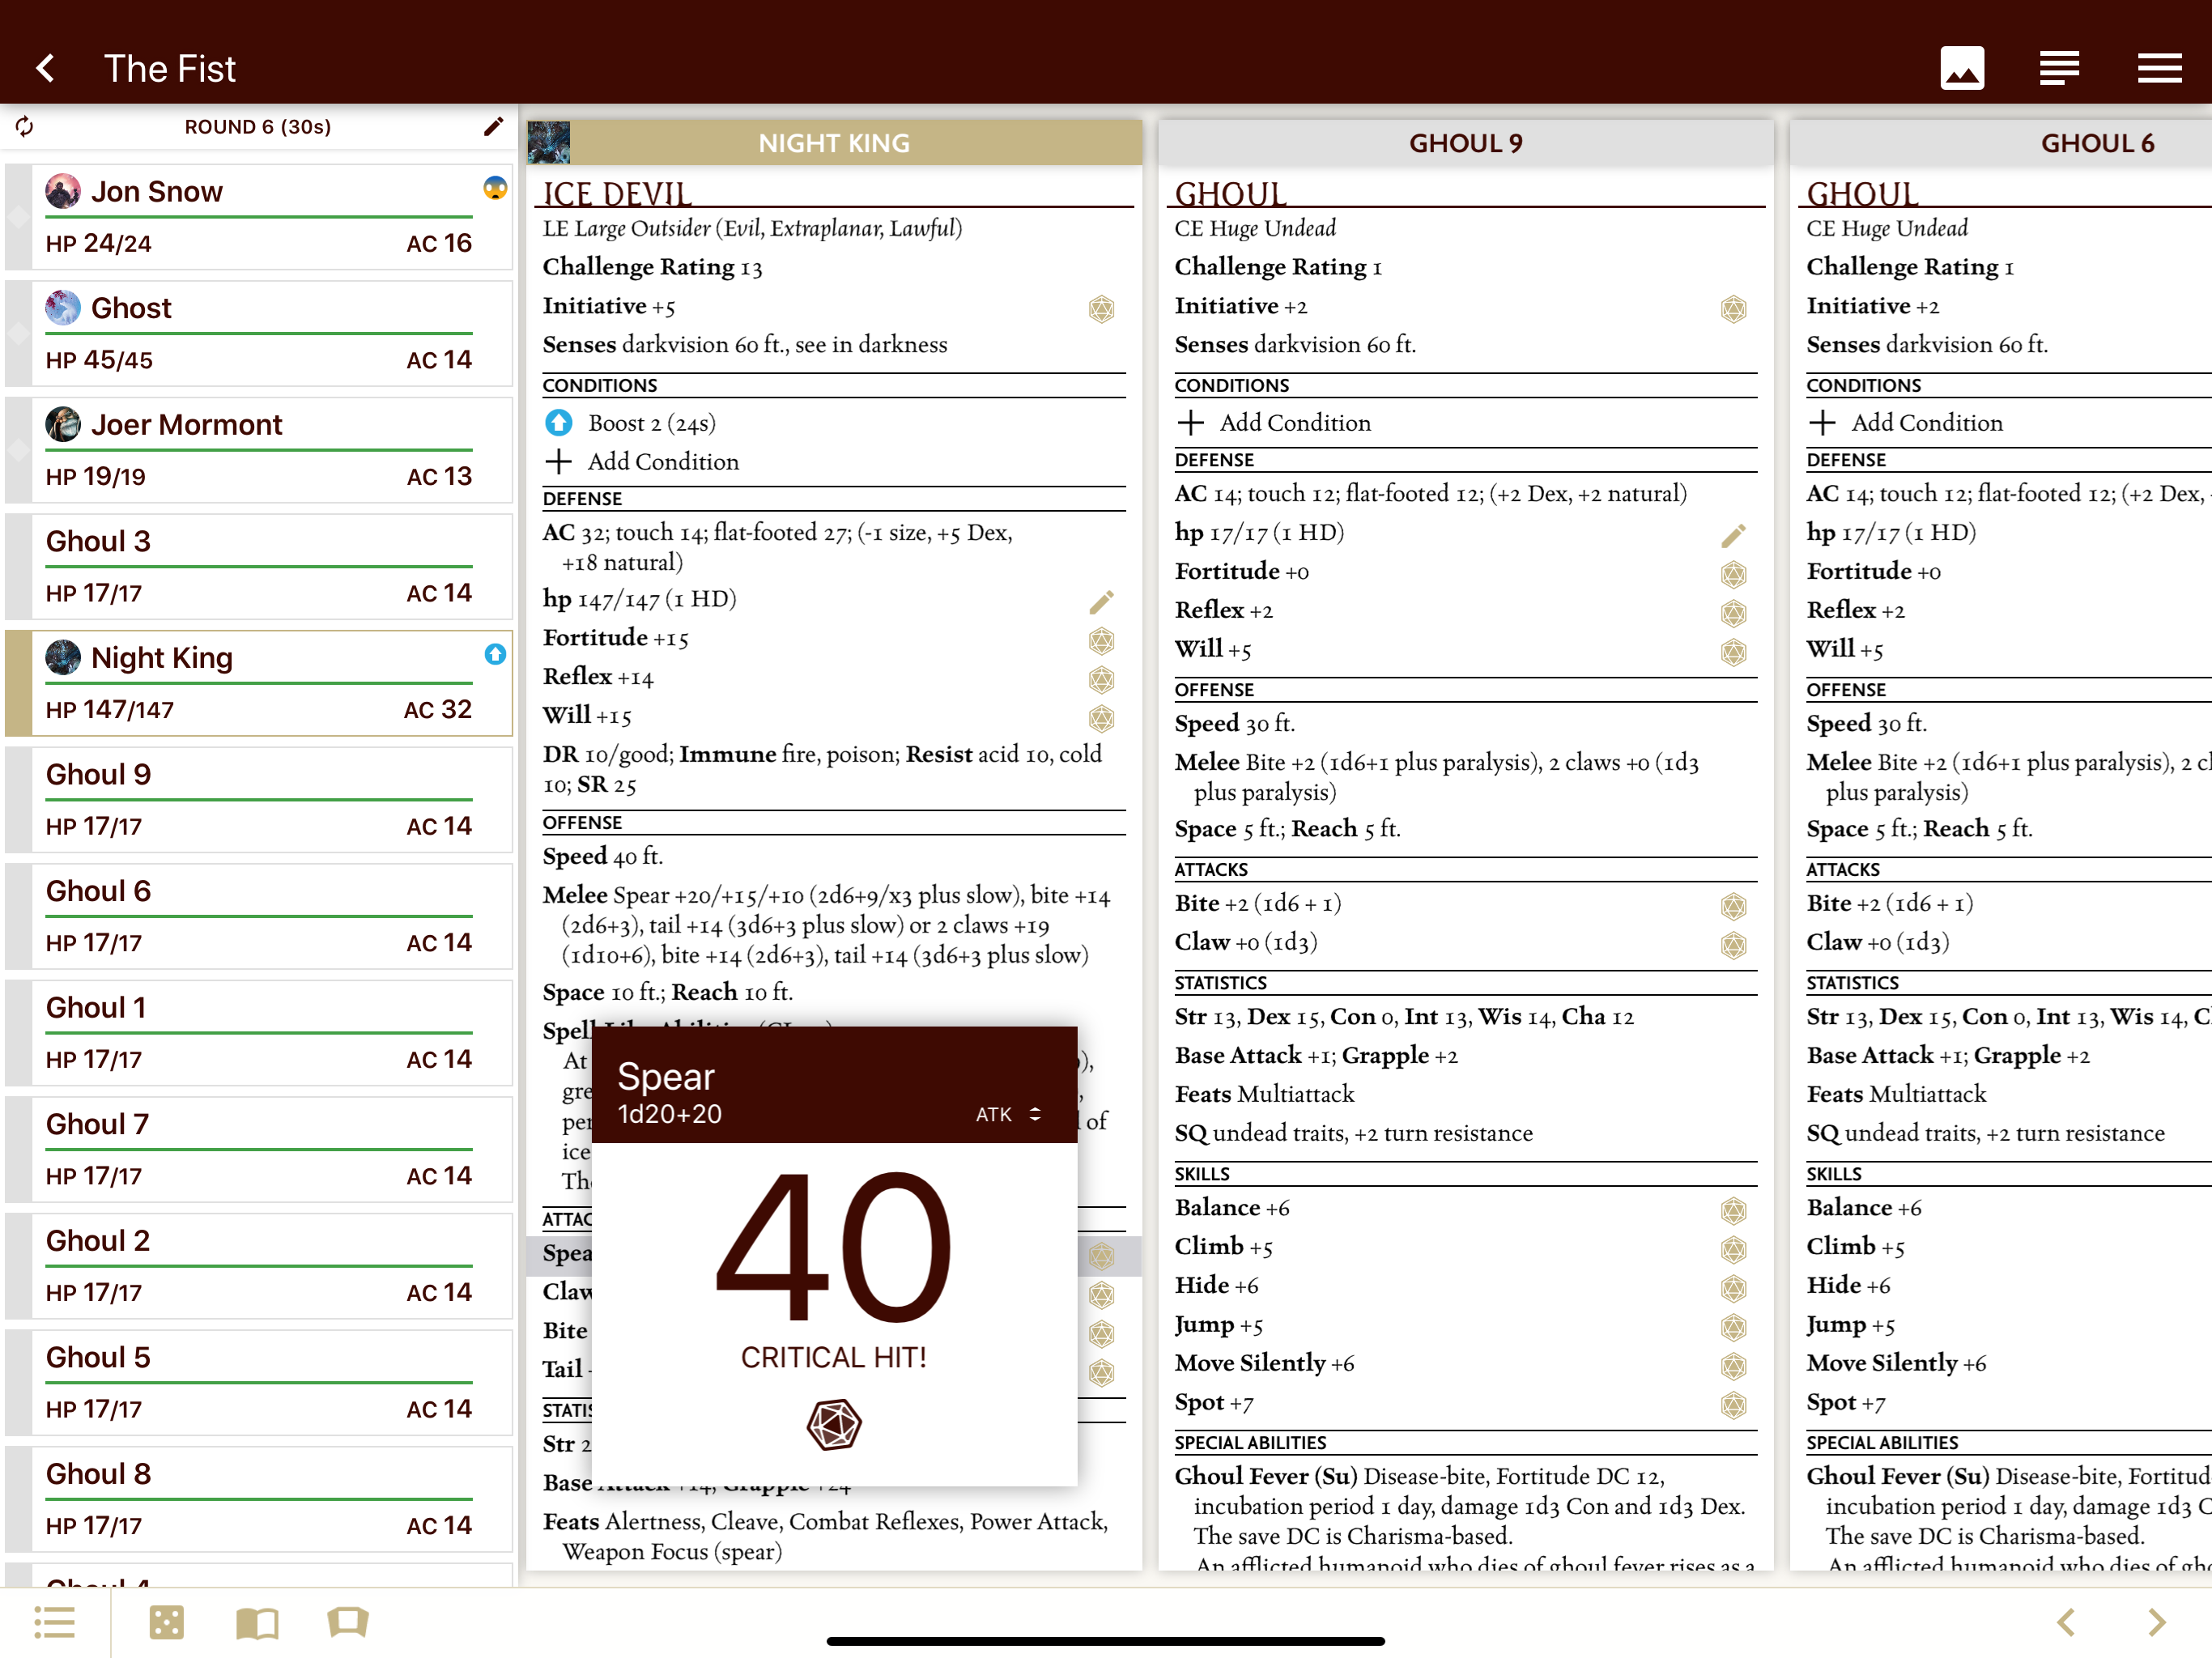
Task: Select Ghoul 7 in initiative list
Action: [259, 1150]
